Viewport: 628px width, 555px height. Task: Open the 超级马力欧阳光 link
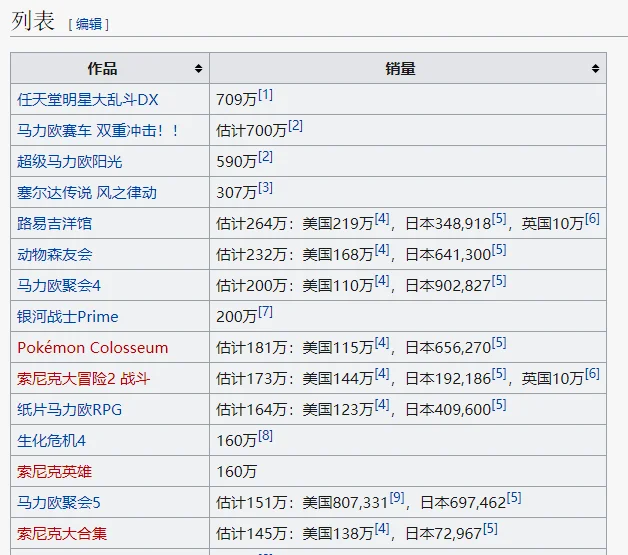click(69, 162)
